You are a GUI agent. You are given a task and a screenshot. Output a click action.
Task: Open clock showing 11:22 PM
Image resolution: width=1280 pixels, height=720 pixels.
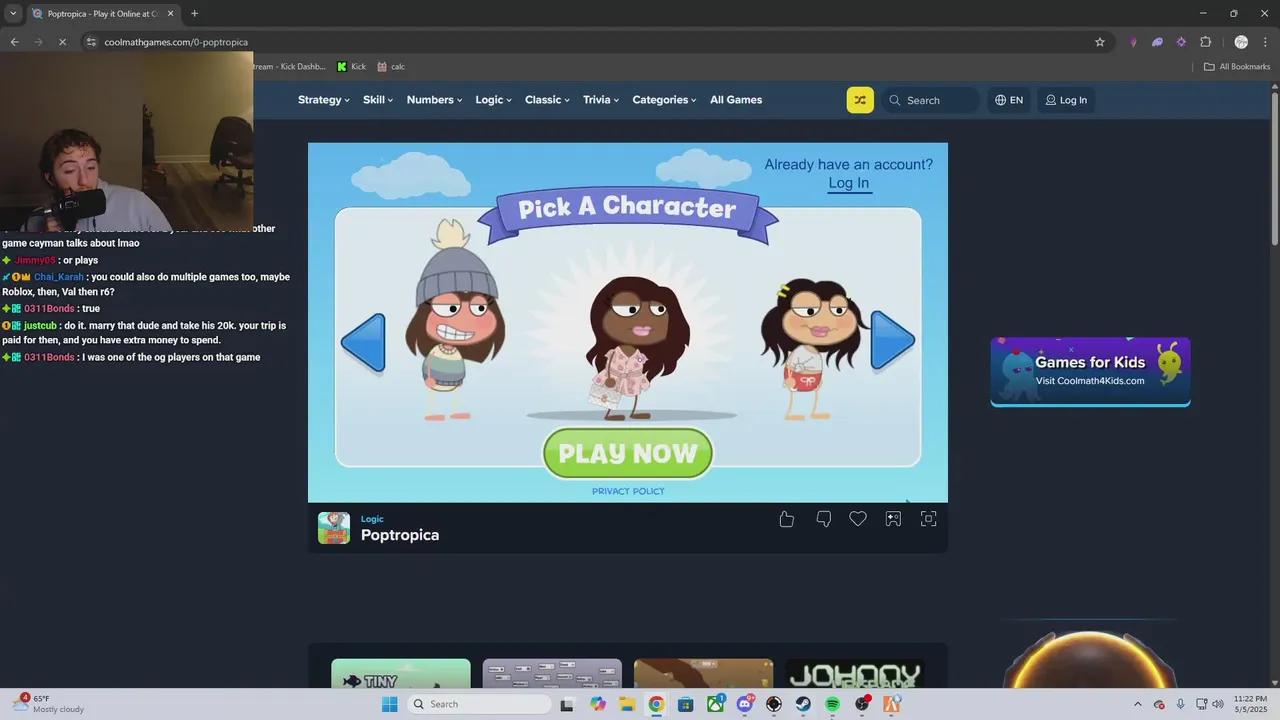pos(1250,704)
